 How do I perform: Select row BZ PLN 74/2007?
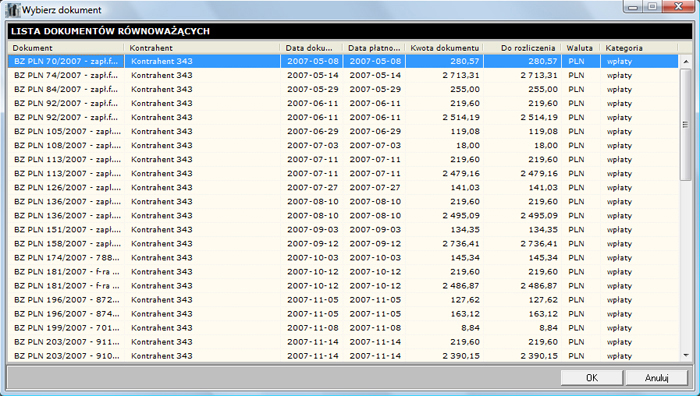pos(343,75)
